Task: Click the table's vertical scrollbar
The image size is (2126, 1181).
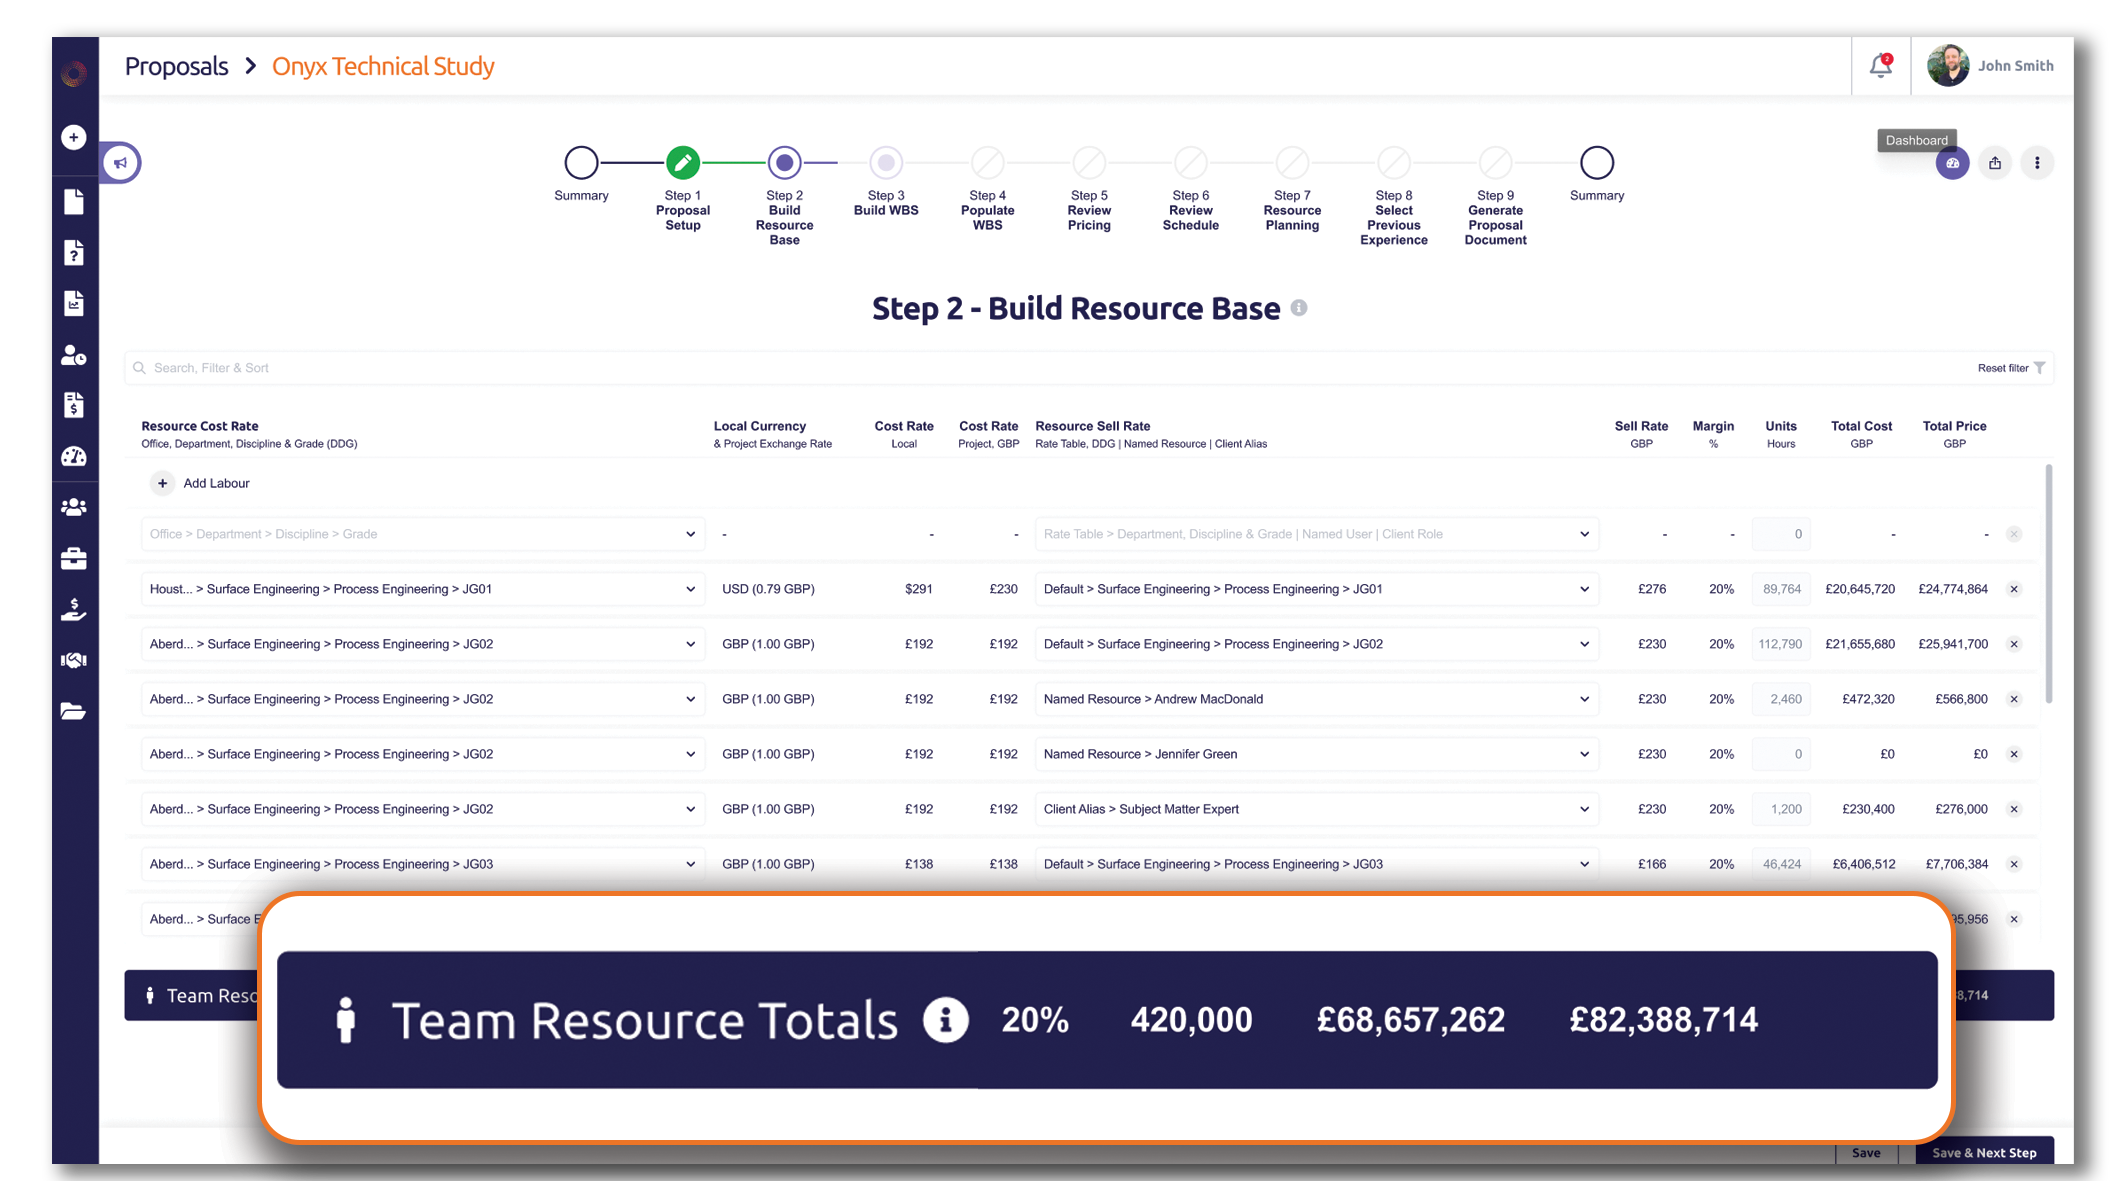Action: (x=2049, y=585)
